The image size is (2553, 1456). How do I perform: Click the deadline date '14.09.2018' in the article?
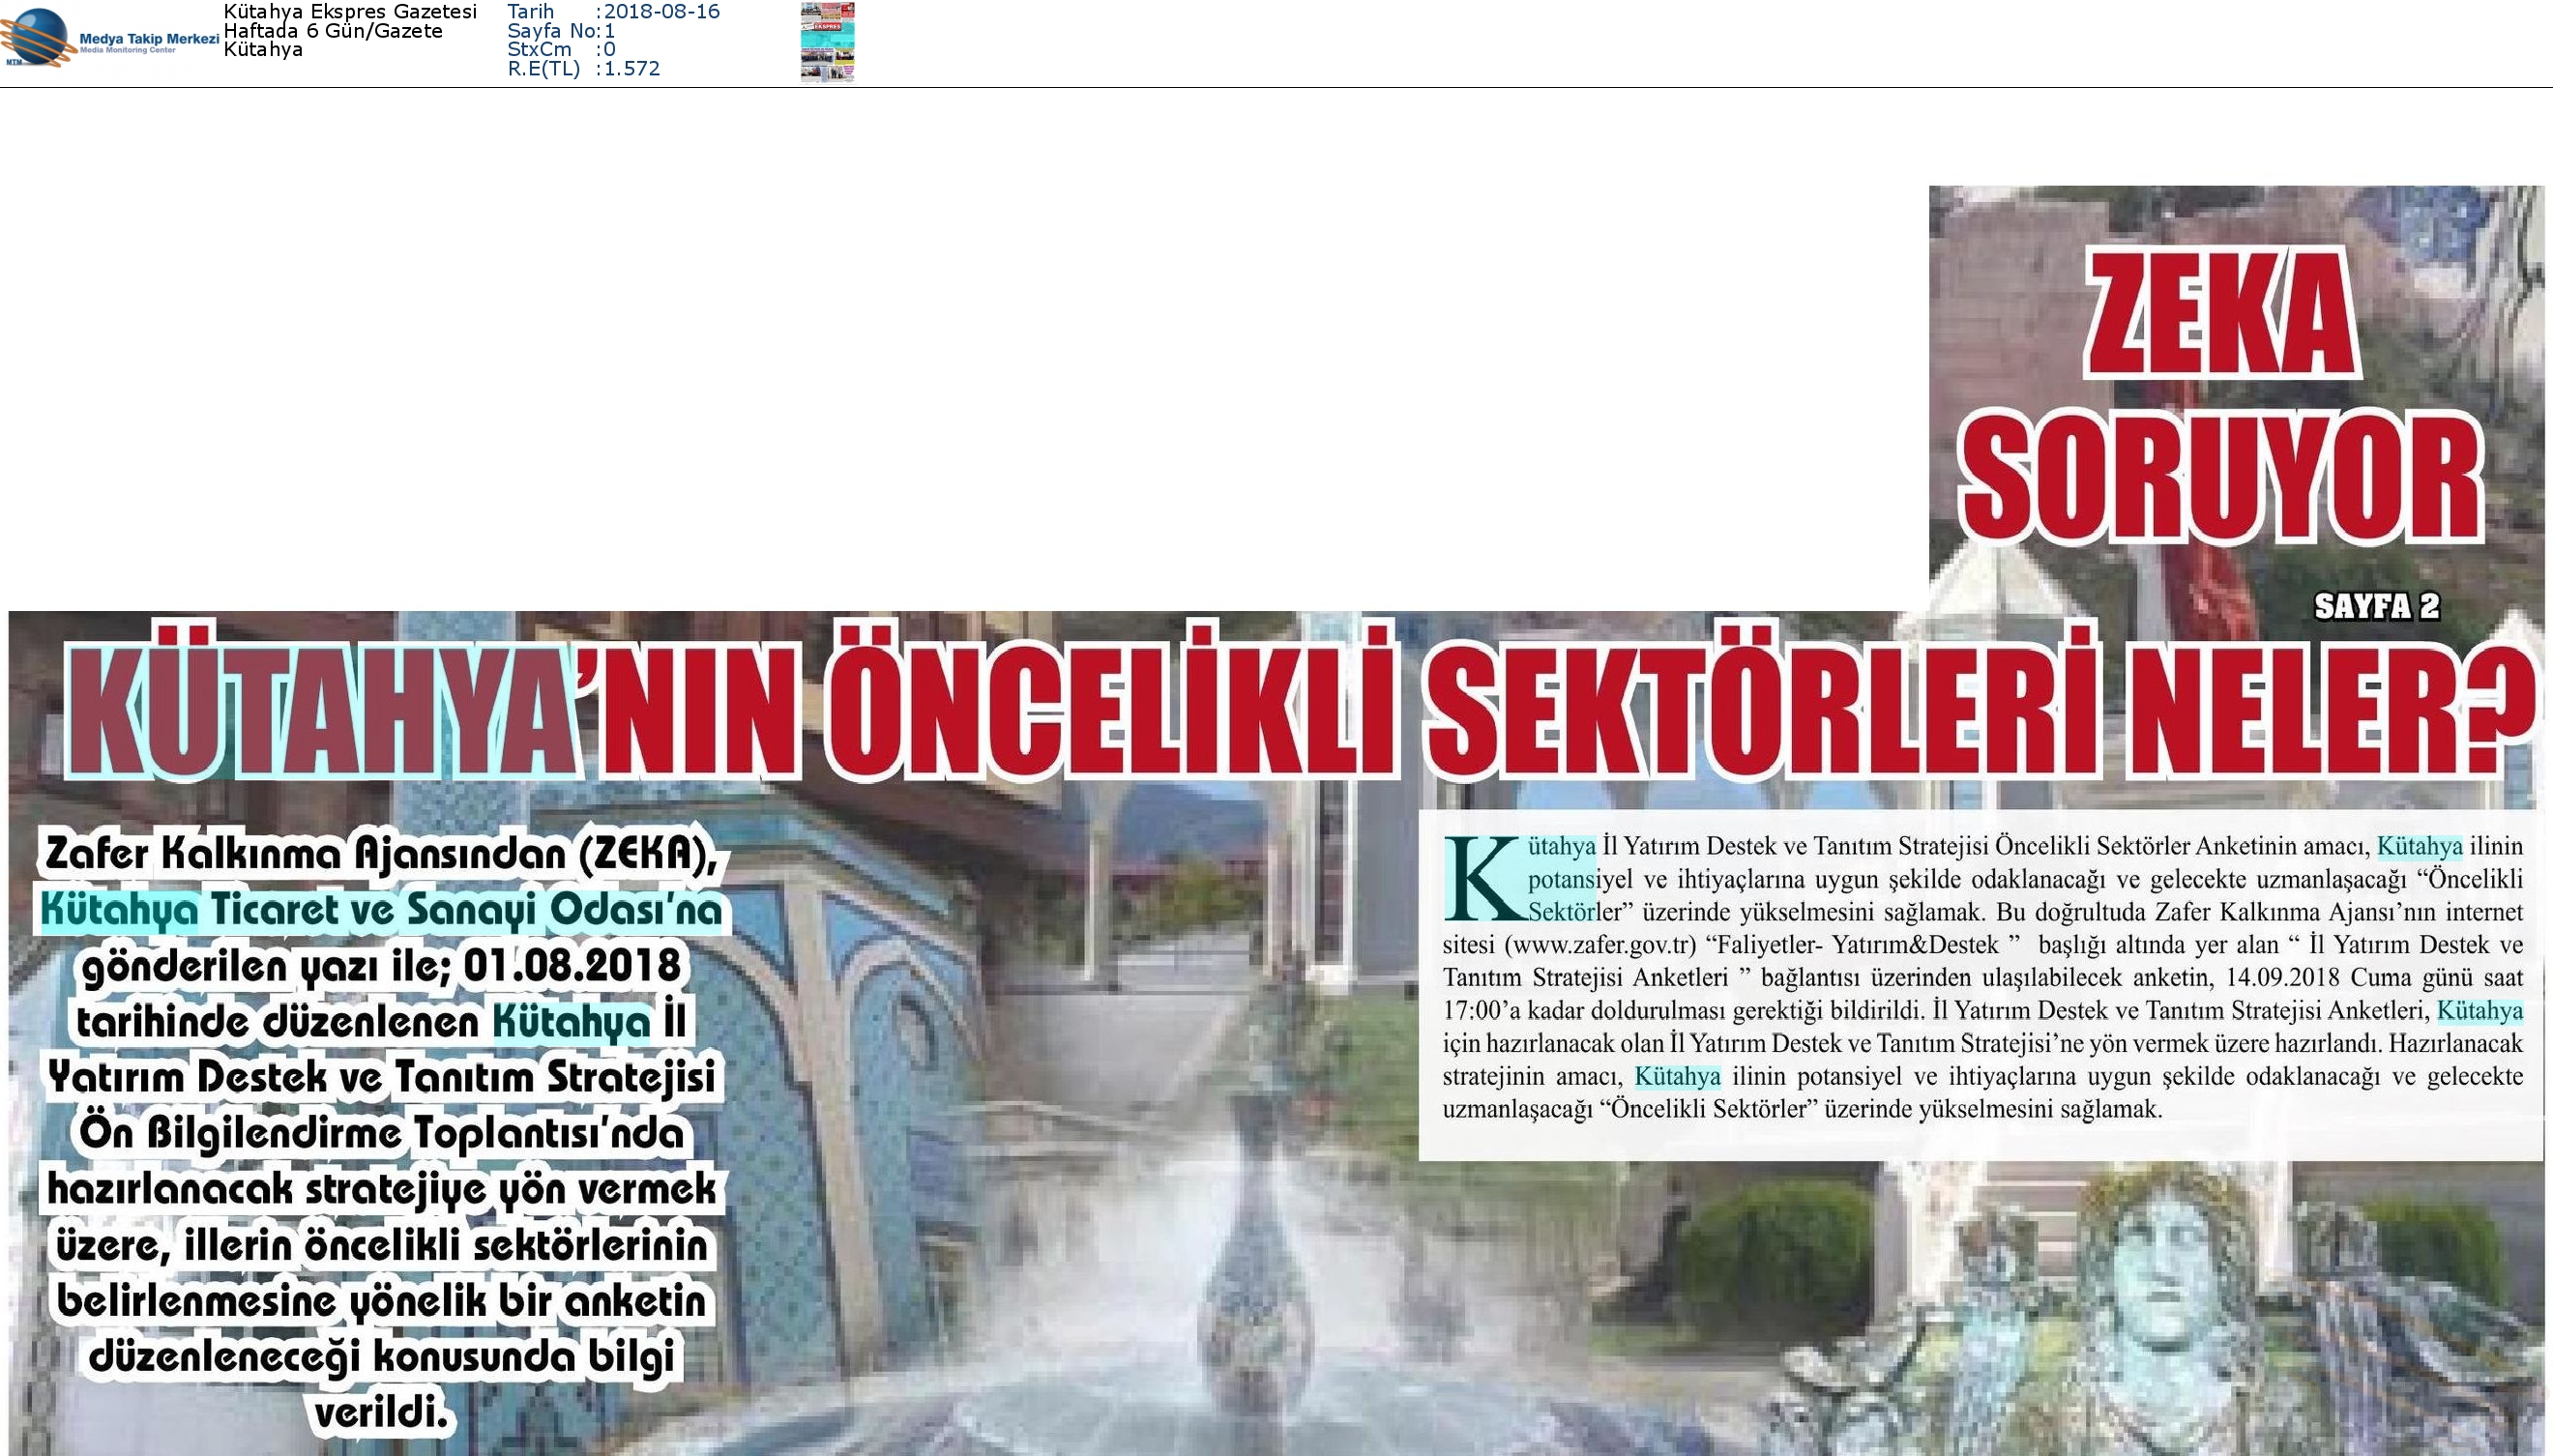[2285, 977]
